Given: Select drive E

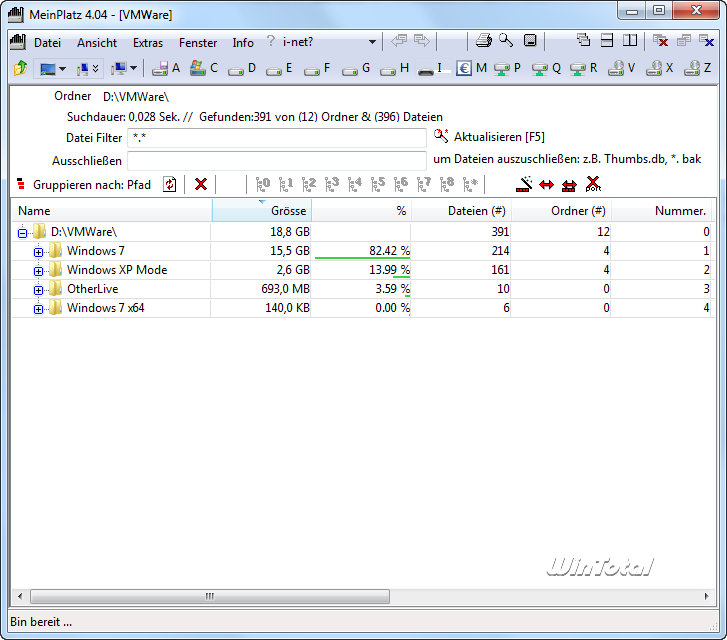Looking at the screenshot, I should pyautogui.click(x=279, y=69).
